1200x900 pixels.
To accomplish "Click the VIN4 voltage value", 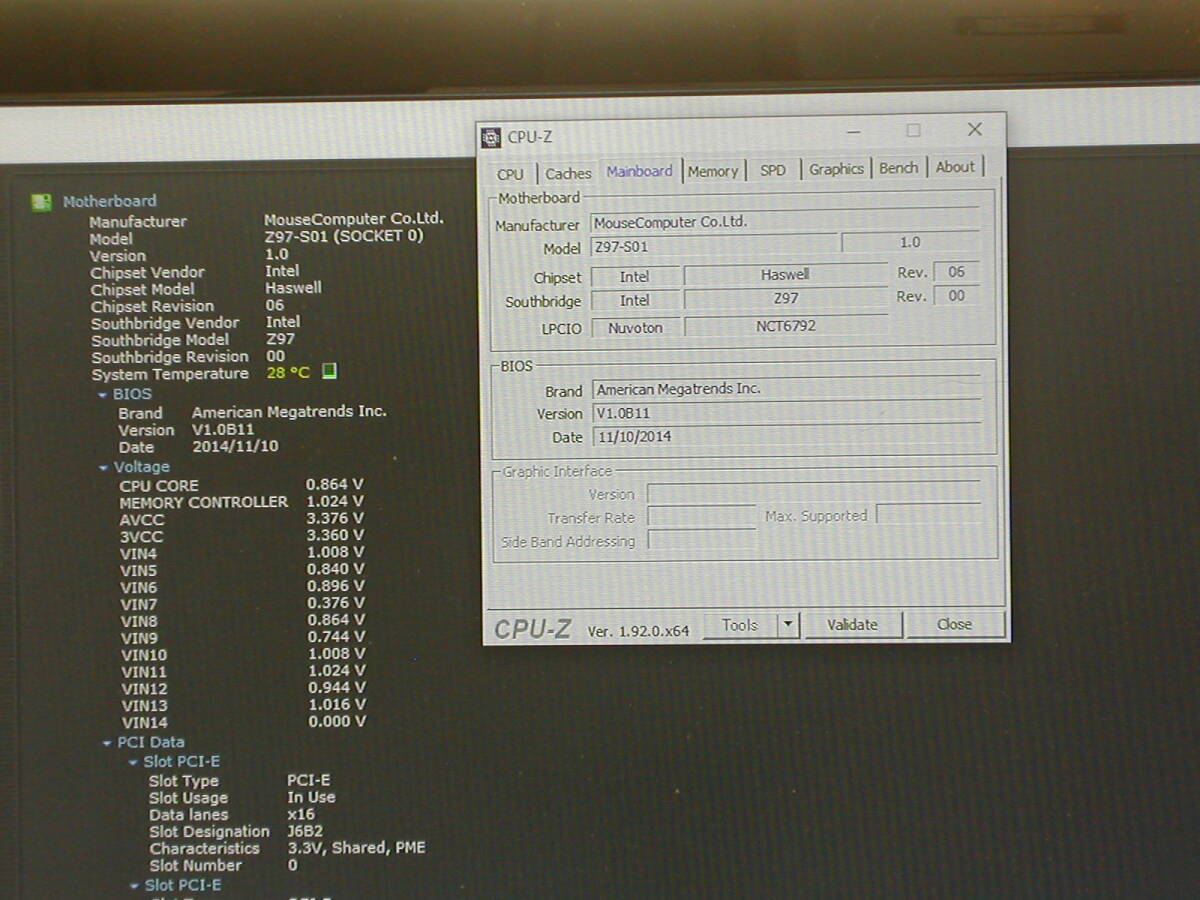I will pos(335,552).
